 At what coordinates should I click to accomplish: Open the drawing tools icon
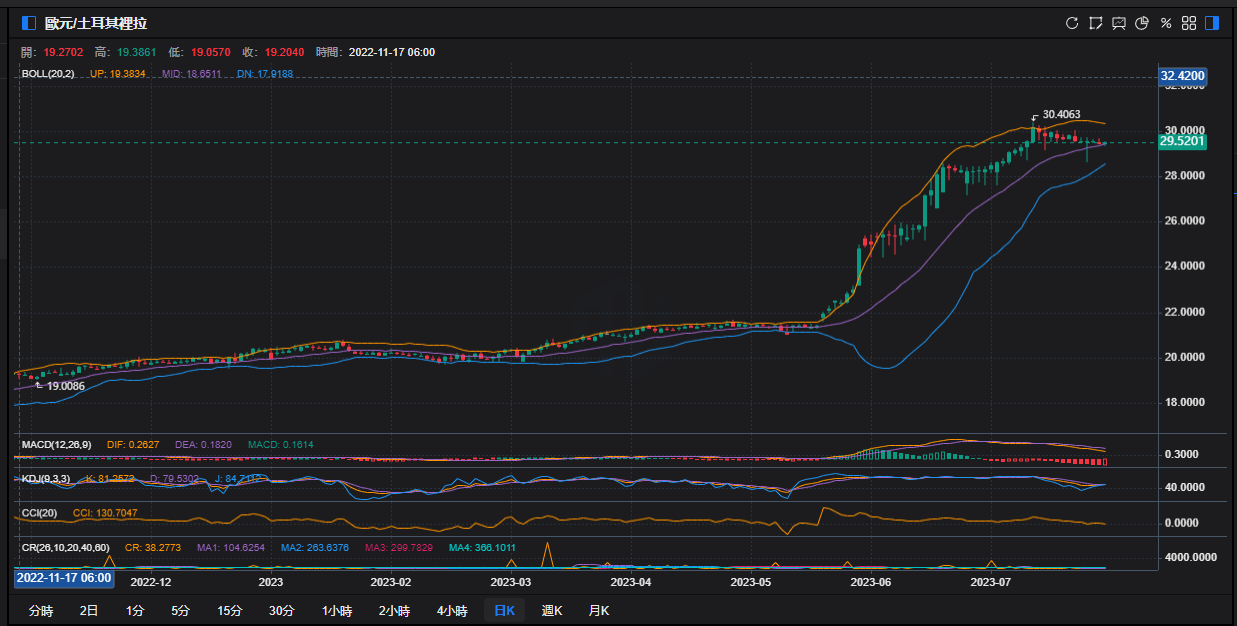(1096, 23)
